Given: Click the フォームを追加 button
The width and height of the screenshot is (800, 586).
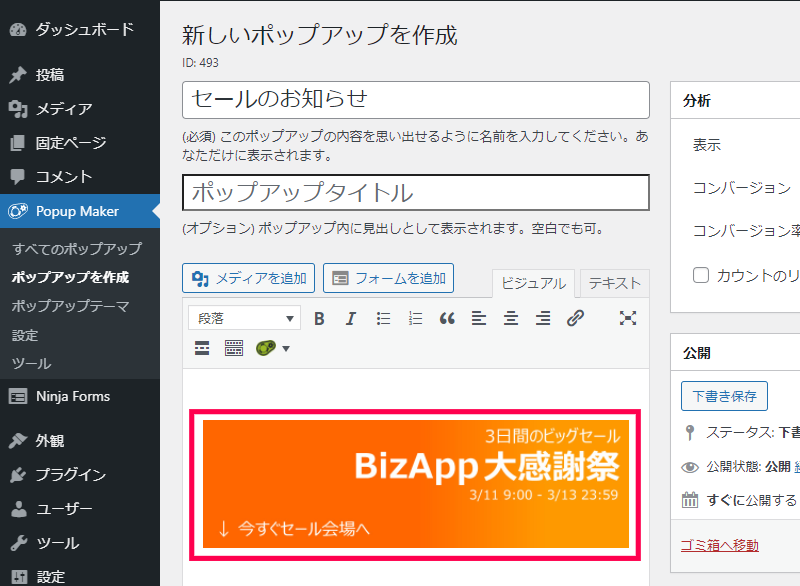Looking at the screenshot, I should pos(388,278).
